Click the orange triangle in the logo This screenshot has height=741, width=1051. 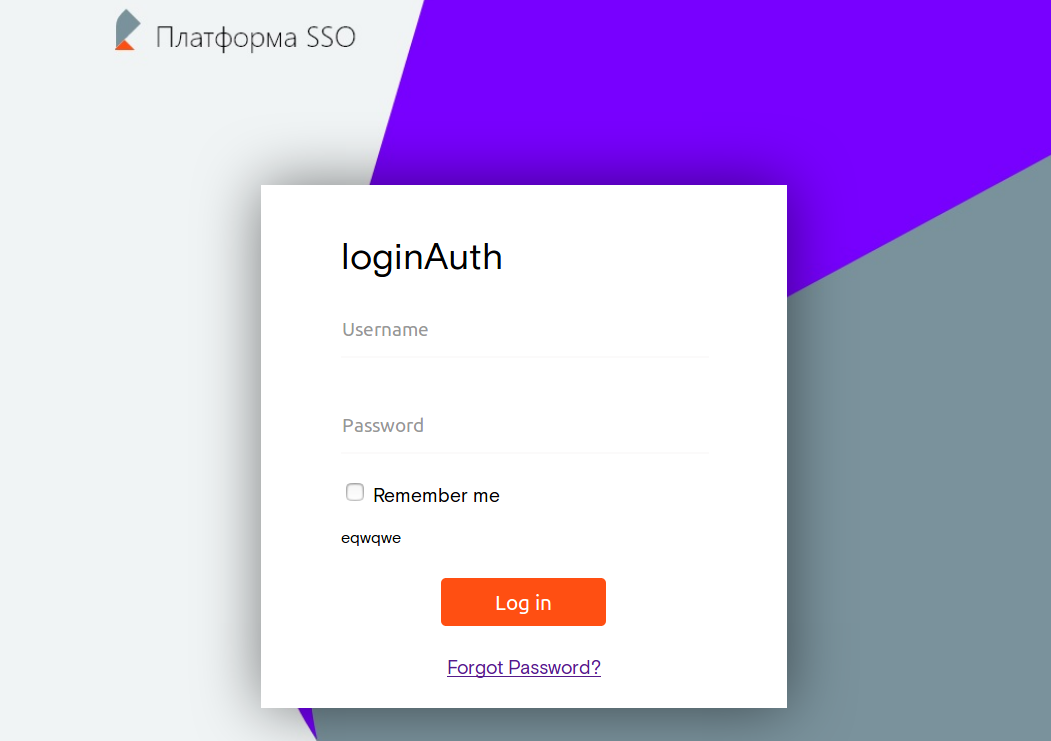pos(124,44)
